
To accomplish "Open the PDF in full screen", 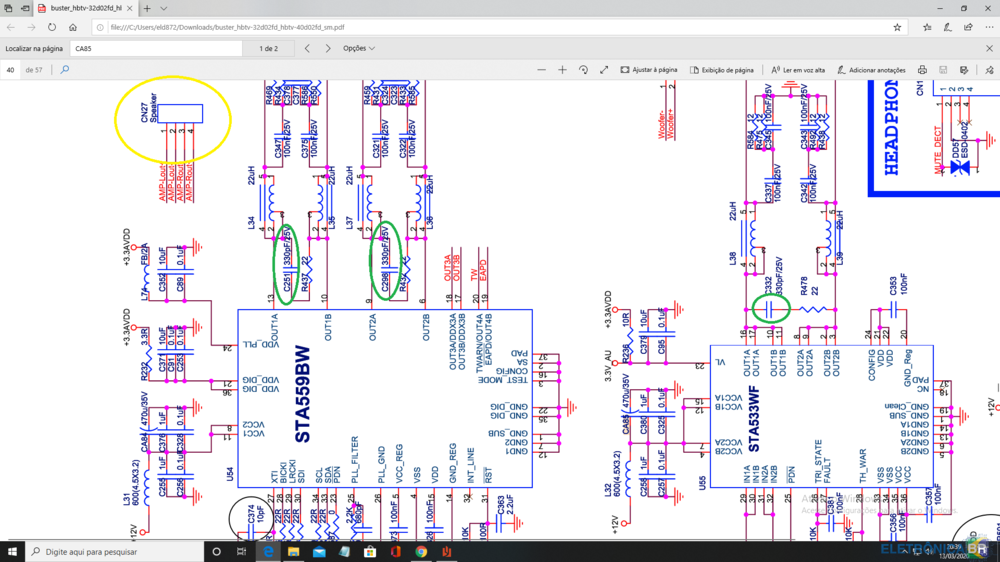I will point(604,70).
